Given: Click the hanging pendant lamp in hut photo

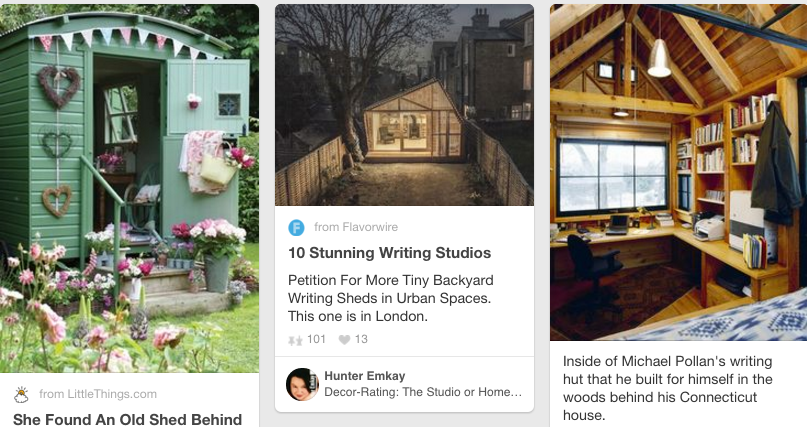Looking at the screenshot, I should (x=659, y=58).
